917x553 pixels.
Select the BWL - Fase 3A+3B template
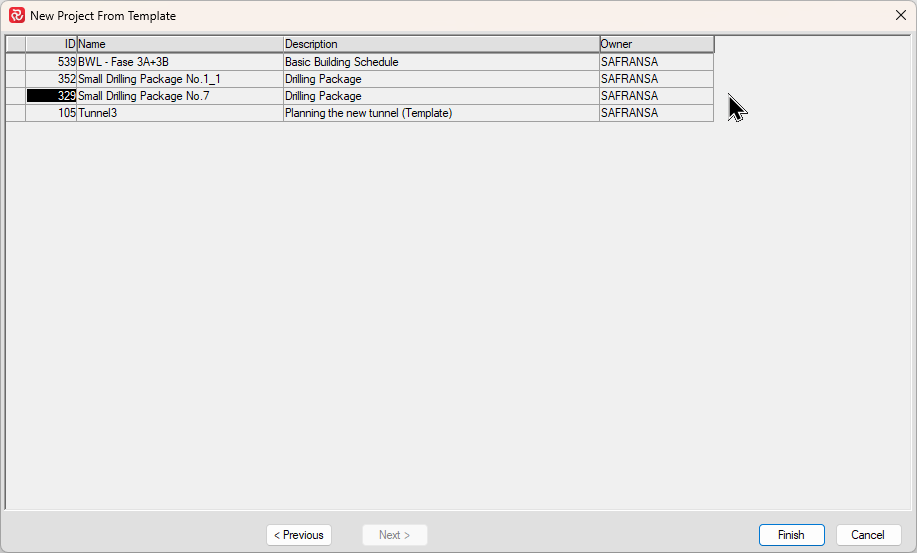(x=180, y=62)
